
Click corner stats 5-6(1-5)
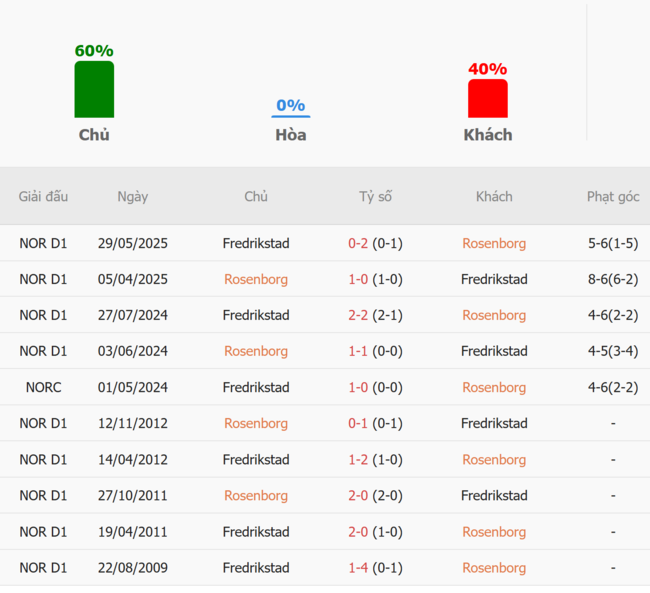(613, 243)
